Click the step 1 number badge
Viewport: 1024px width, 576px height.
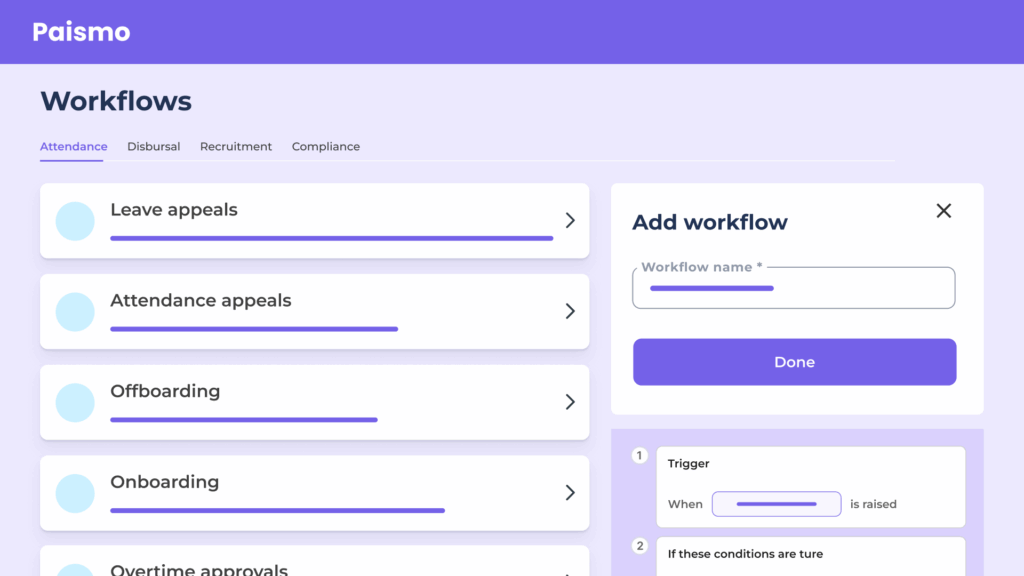point(640,456)
